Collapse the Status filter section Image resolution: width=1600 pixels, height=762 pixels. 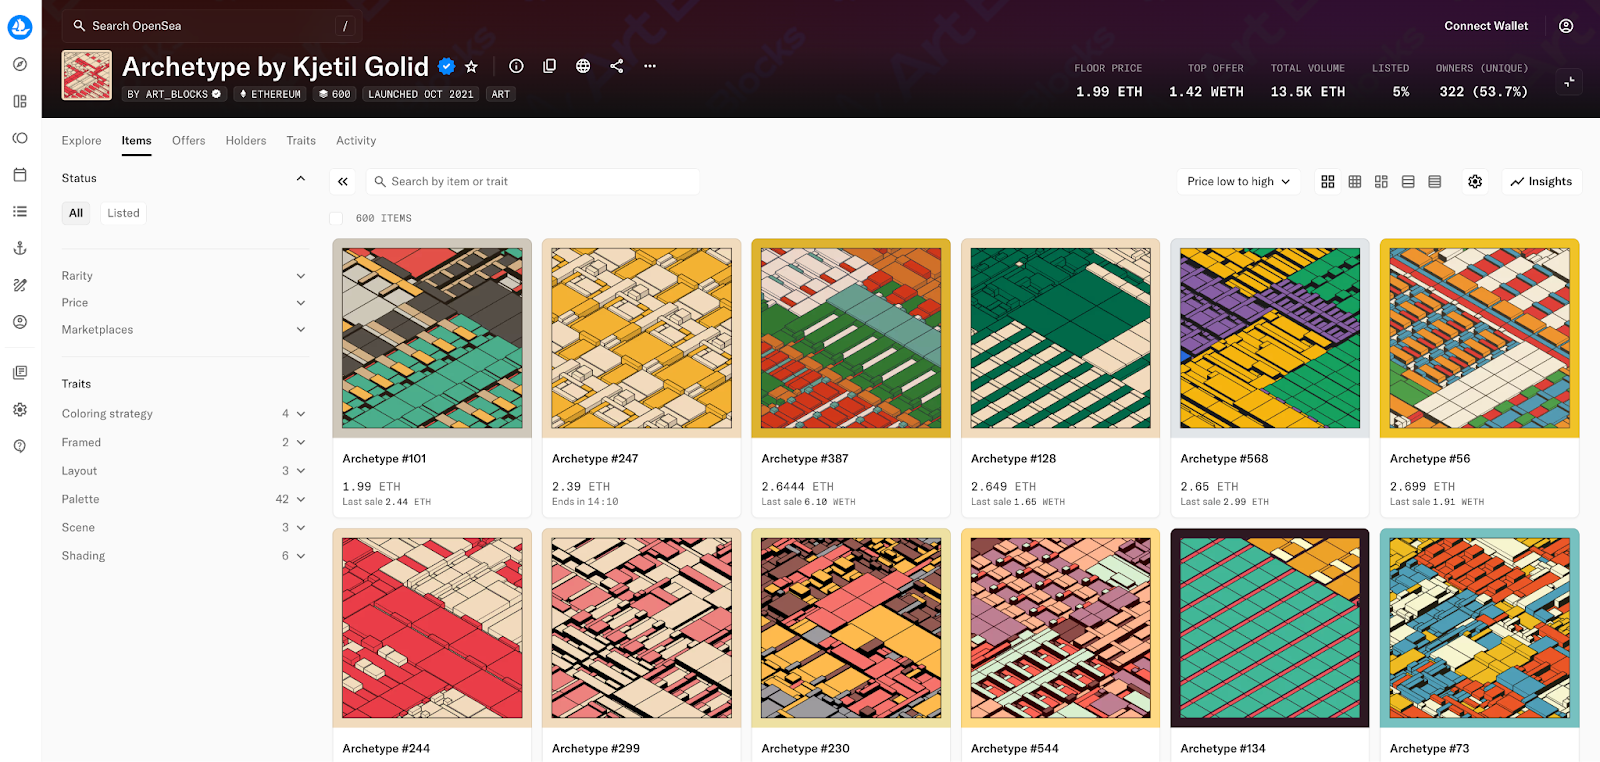point(300,178)
